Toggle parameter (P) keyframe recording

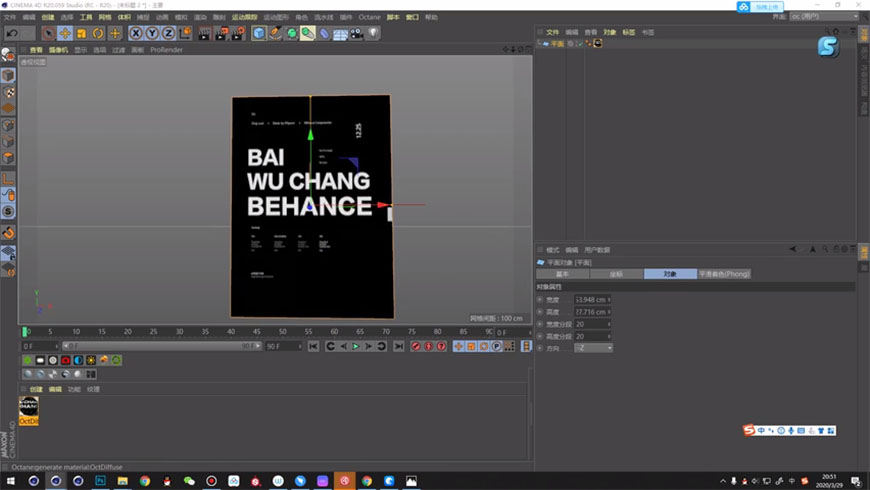point(497,346)
